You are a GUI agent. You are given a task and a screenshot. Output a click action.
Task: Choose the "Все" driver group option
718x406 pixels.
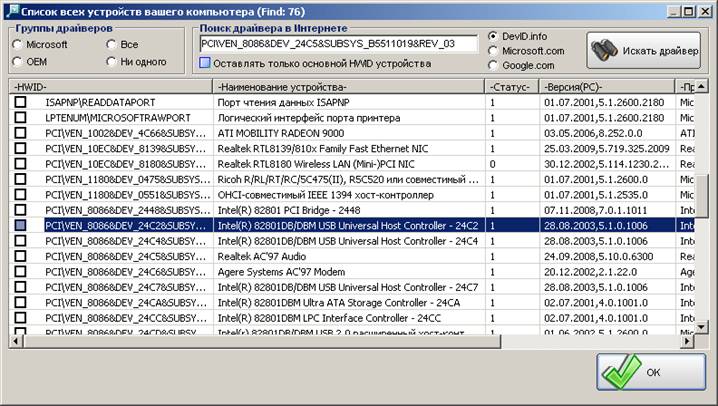point(110,45)
